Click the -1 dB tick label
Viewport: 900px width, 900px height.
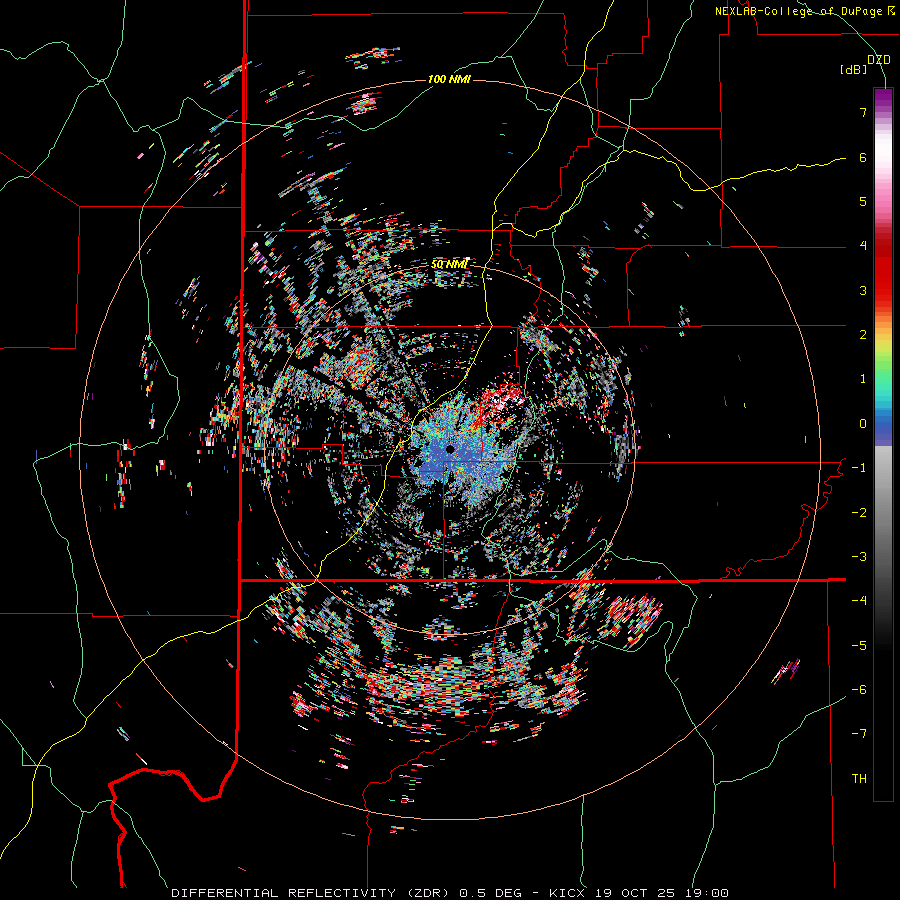[x=859, y=468]
